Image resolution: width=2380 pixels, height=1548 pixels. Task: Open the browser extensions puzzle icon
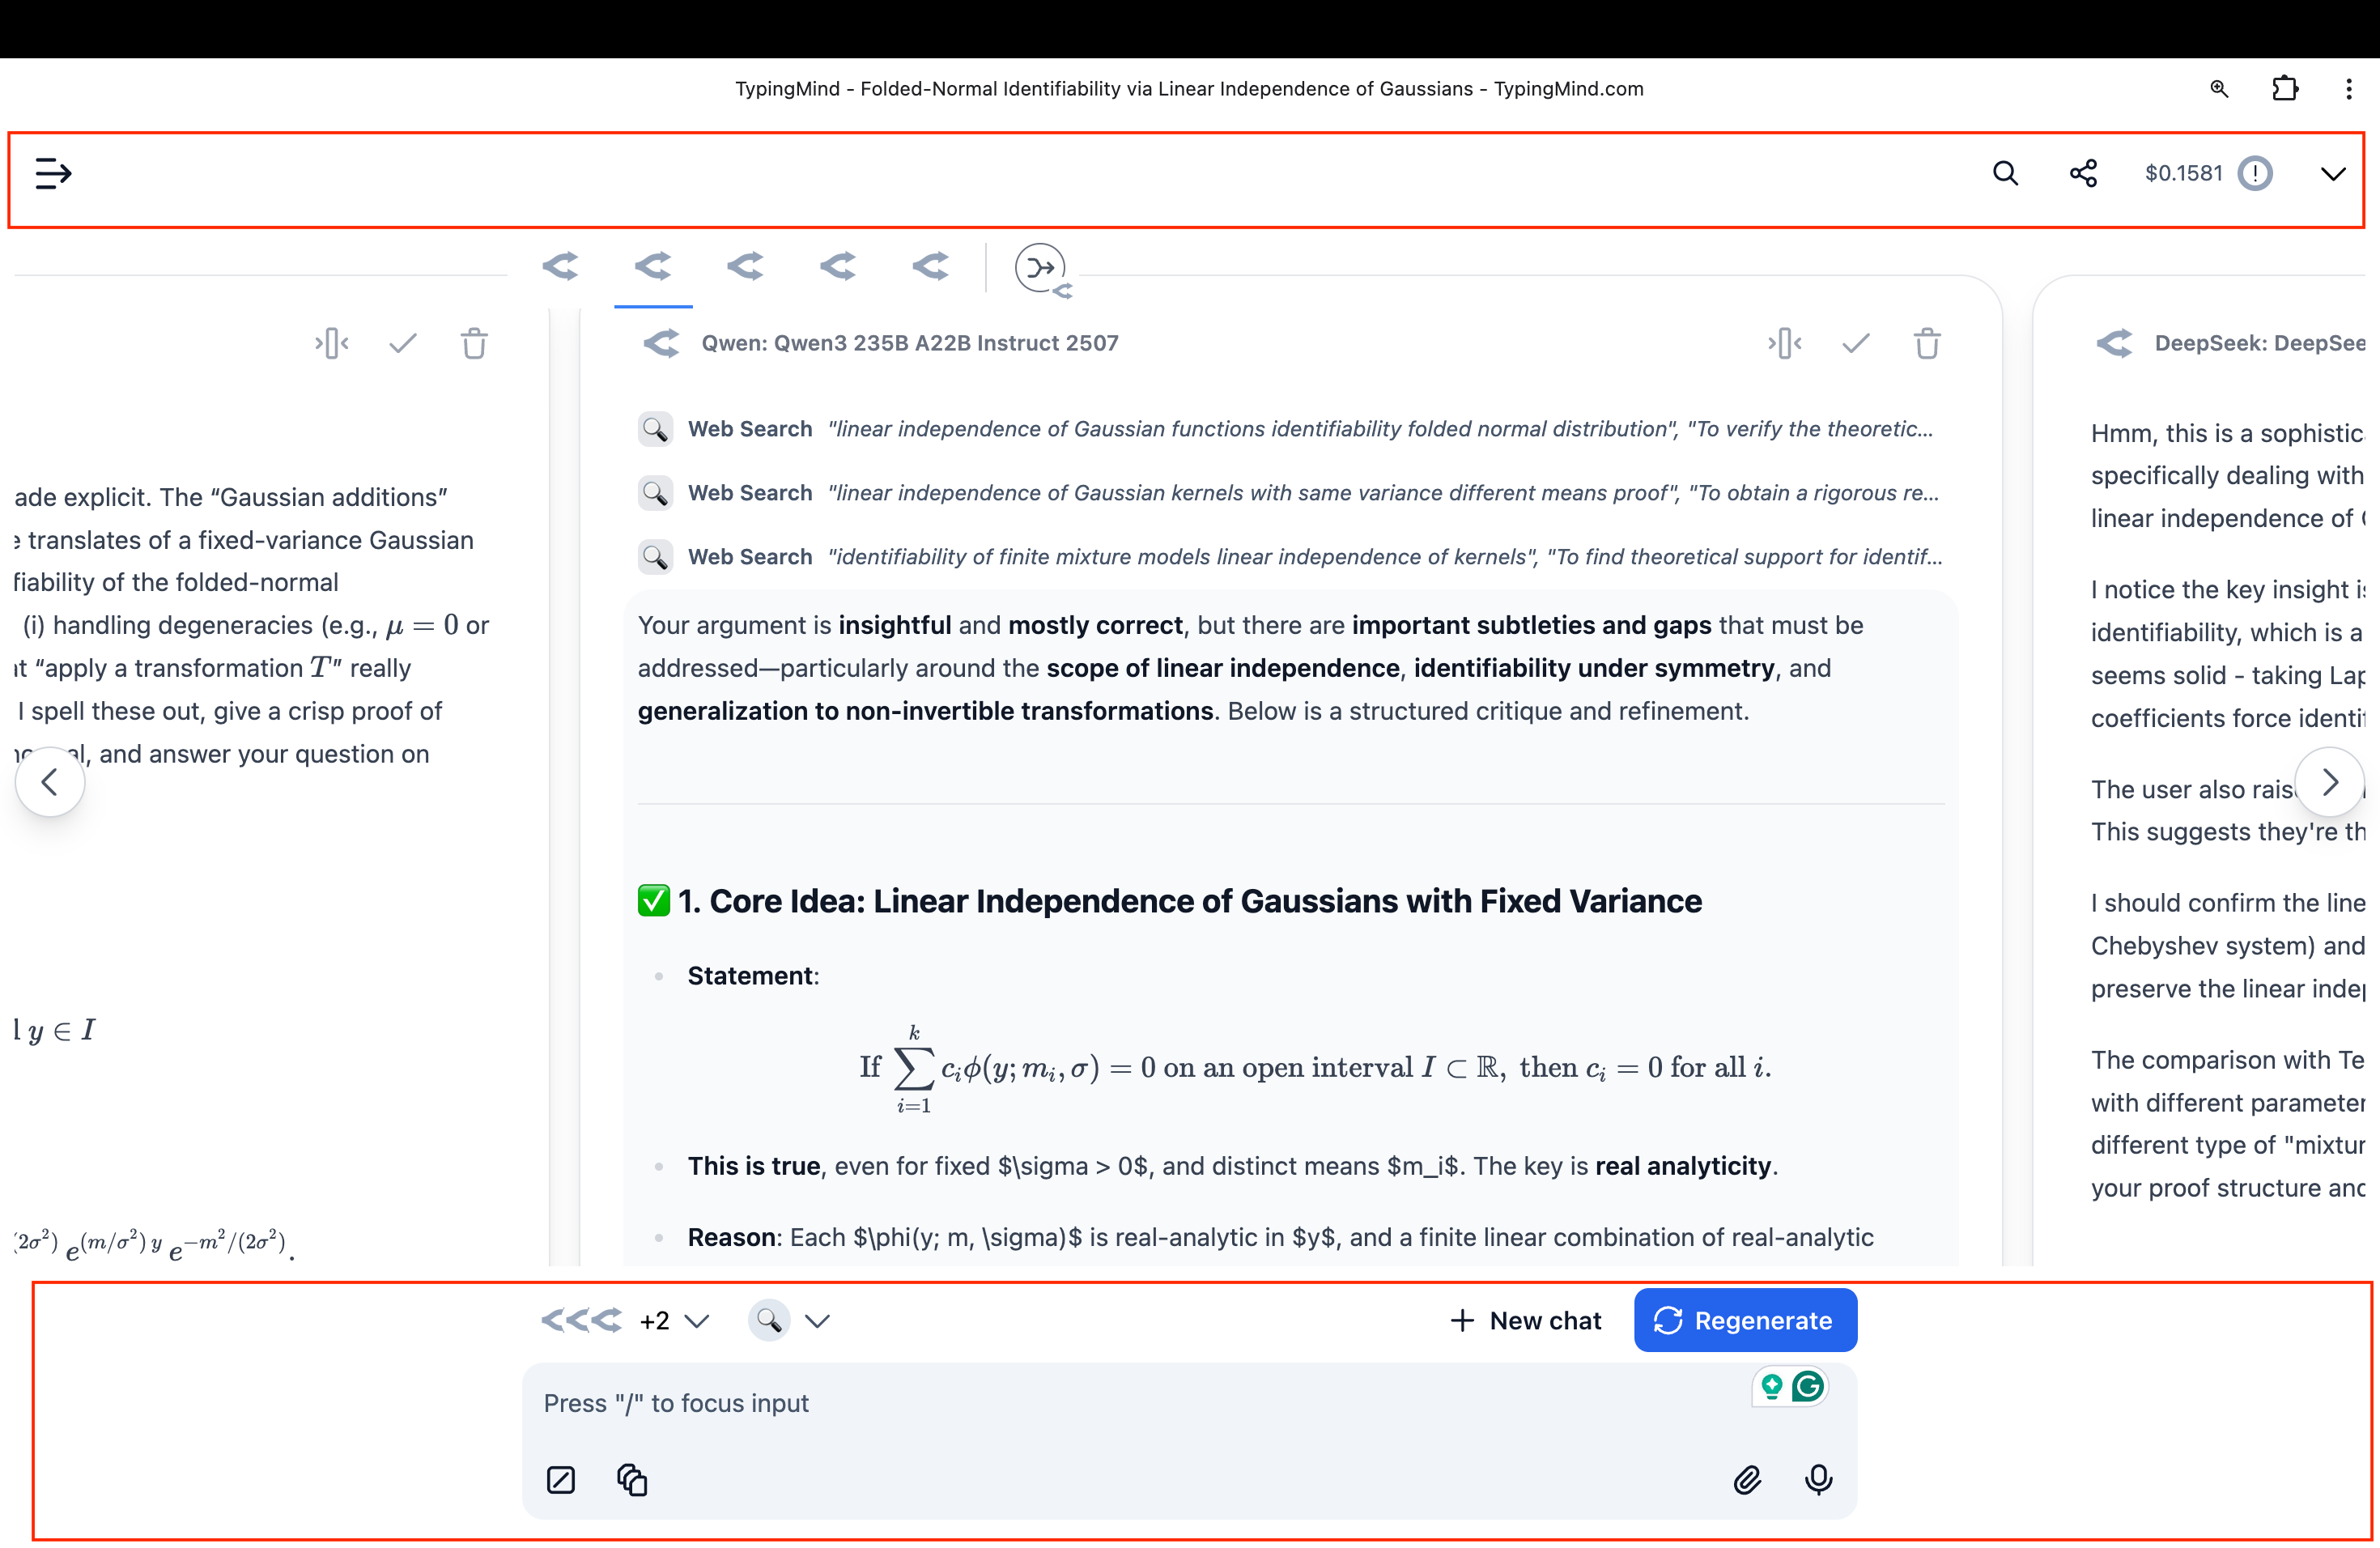(x=2285, y=89)
